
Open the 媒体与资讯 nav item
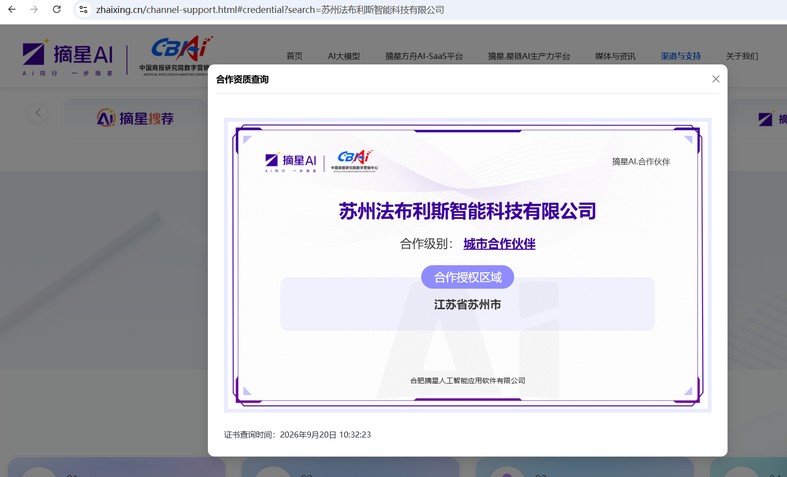click(615, 56)
